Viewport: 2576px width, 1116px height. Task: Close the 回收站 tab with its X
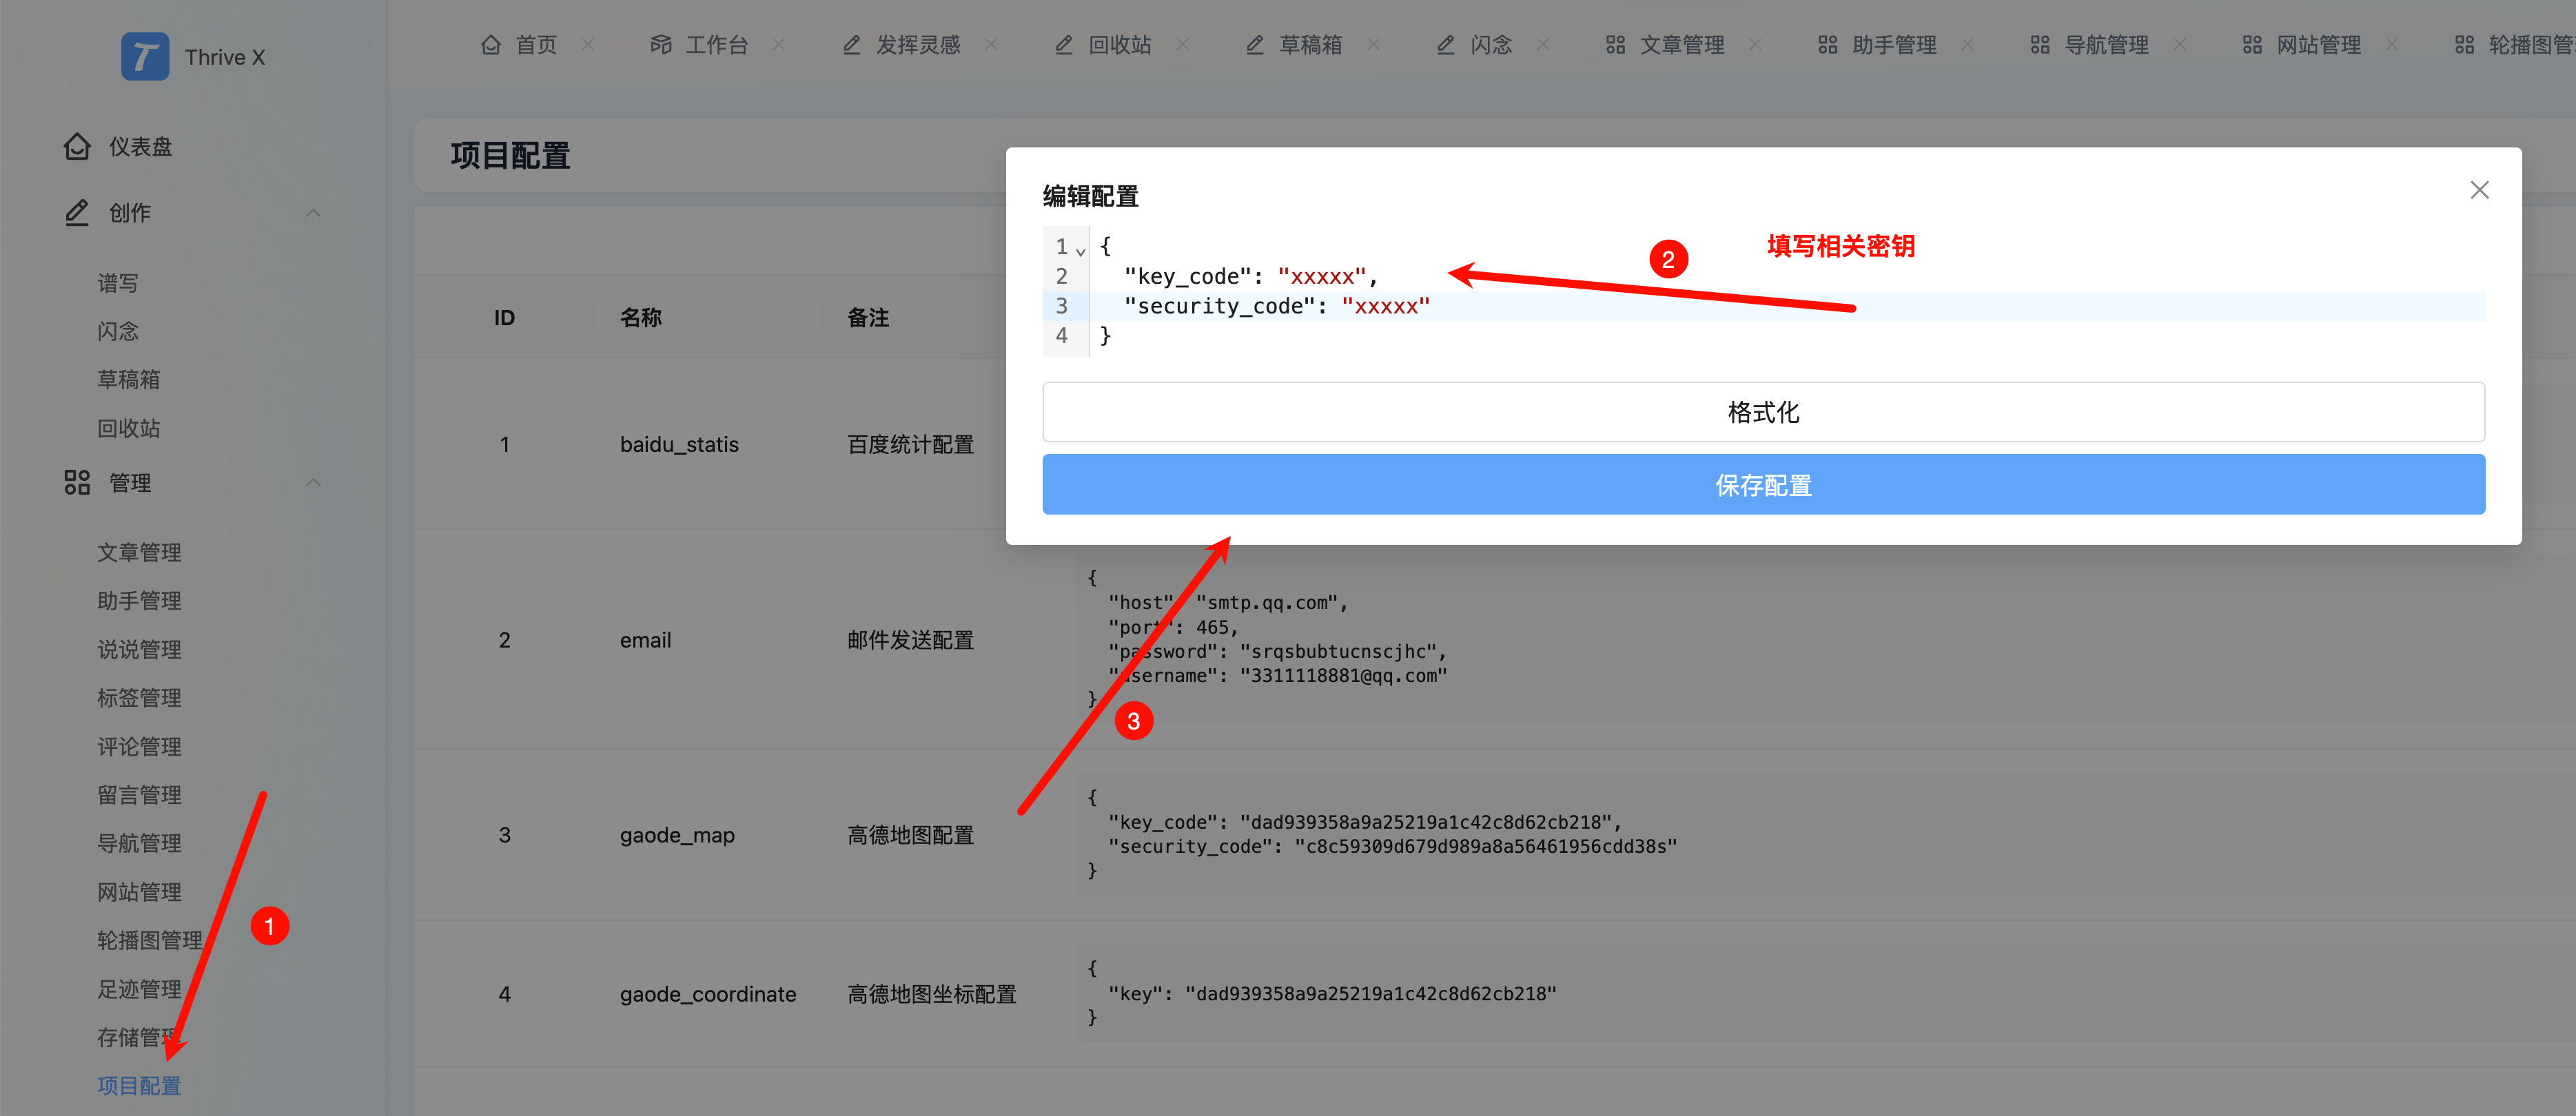pos(1182,45)
